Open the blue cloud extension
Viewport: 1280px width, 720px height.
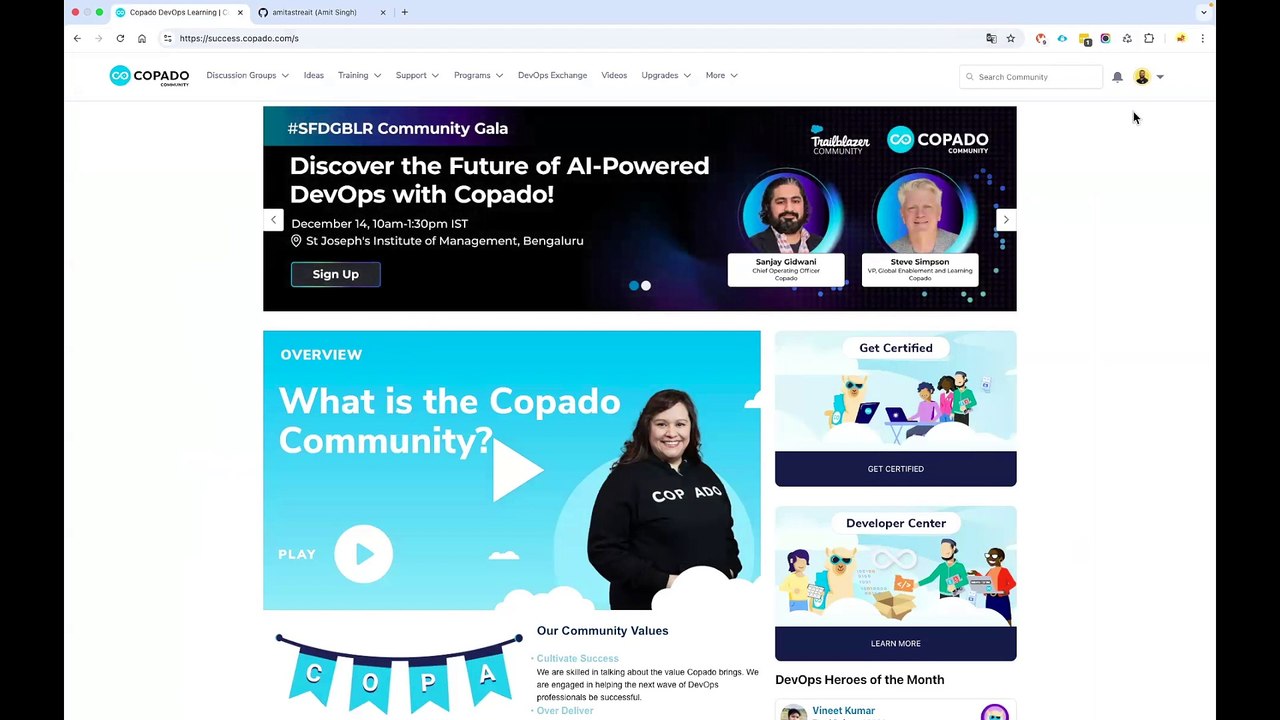pos(1062,38)
